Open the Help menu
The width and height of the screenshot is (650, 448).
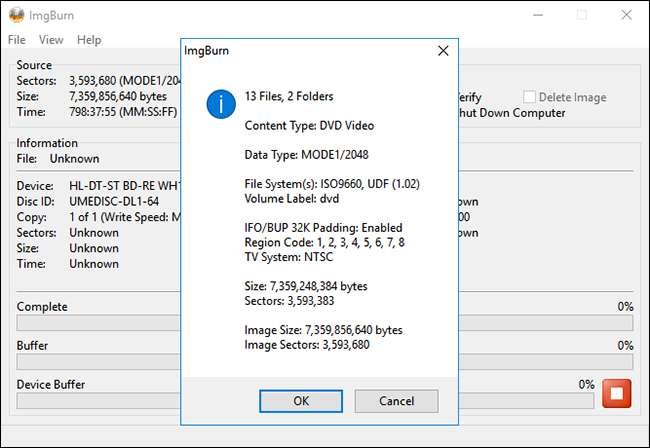tap(89, 40)
